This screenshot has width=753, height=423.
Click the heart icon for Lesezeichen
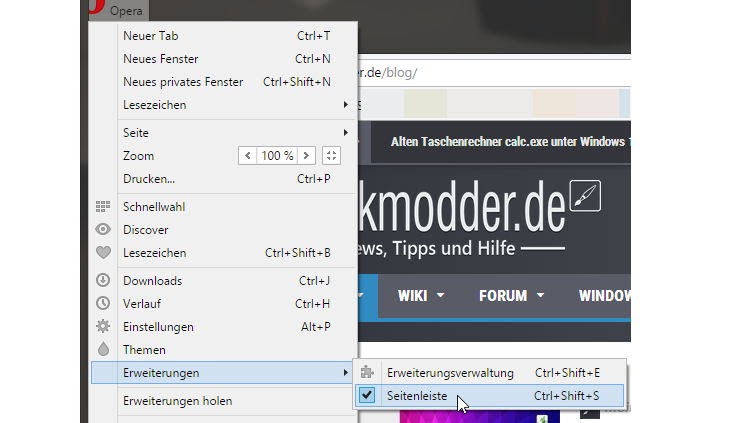(x=103, y=253)
